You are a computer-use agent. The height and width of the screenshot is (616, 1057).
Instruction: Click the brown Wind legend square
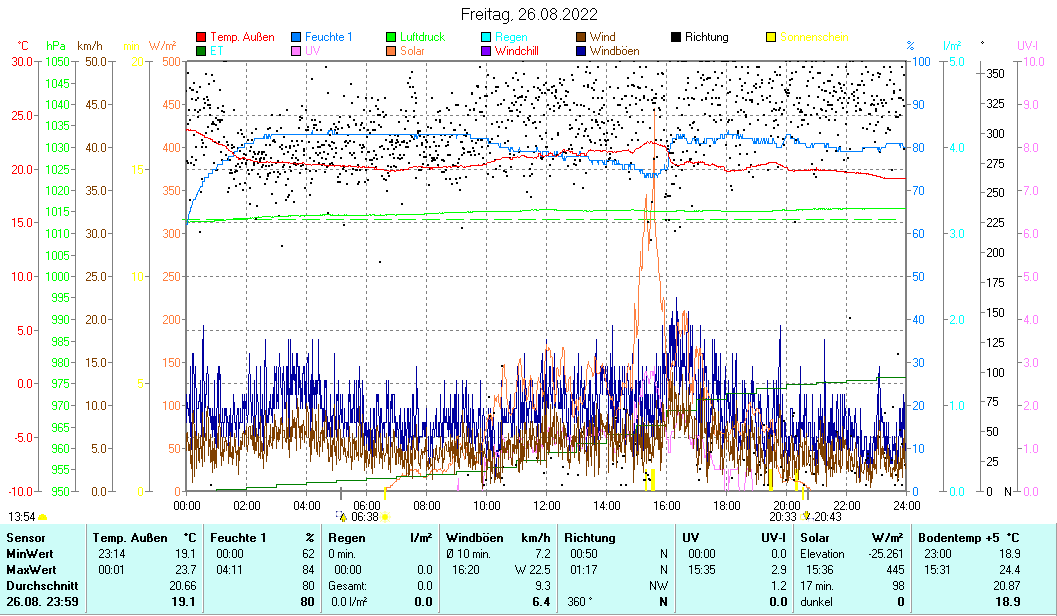(580, 37)
